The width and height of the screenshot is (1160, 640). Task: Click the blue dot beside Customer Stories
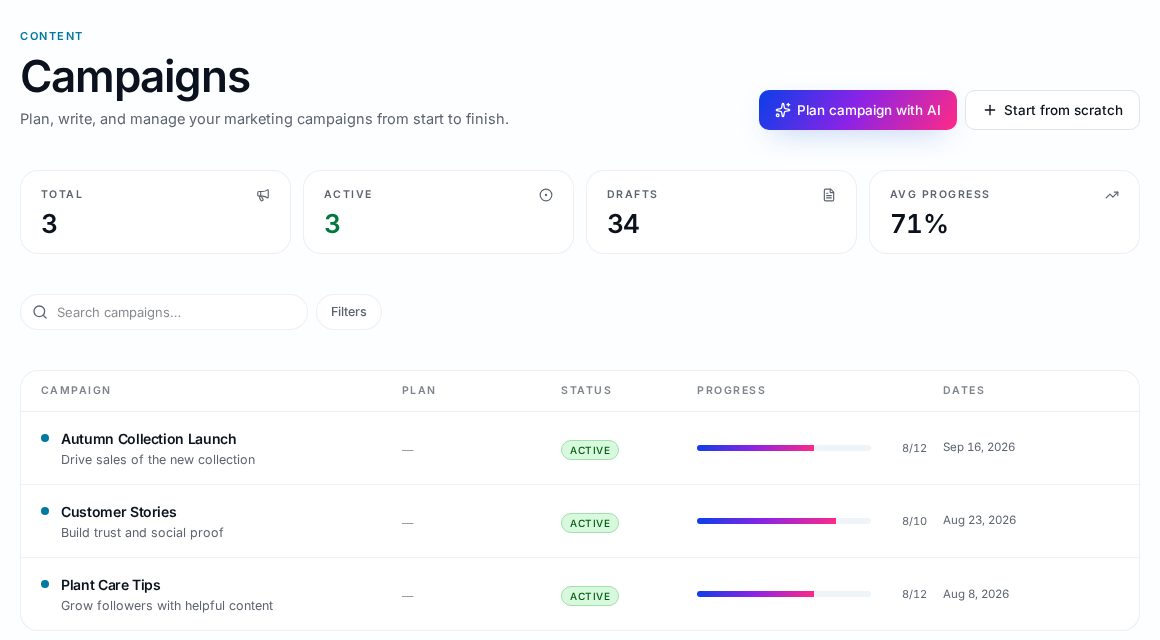point(45,511)
